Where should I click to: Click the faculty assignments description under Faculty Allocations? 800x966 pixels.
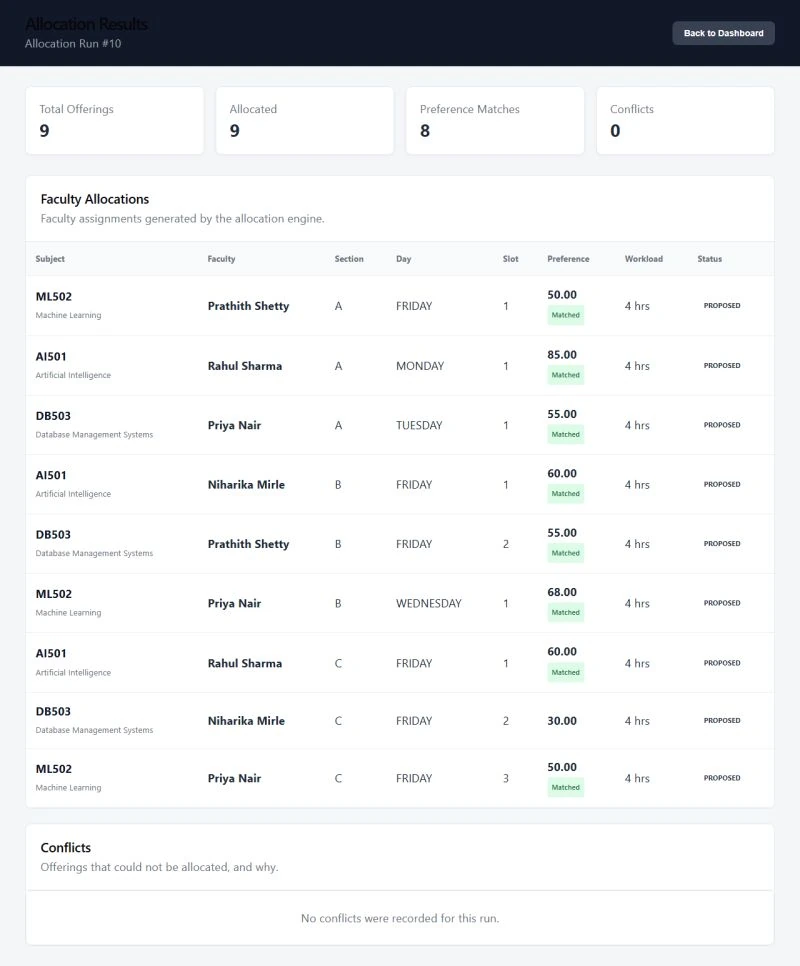pyautogui.click(x=182, y=219)
